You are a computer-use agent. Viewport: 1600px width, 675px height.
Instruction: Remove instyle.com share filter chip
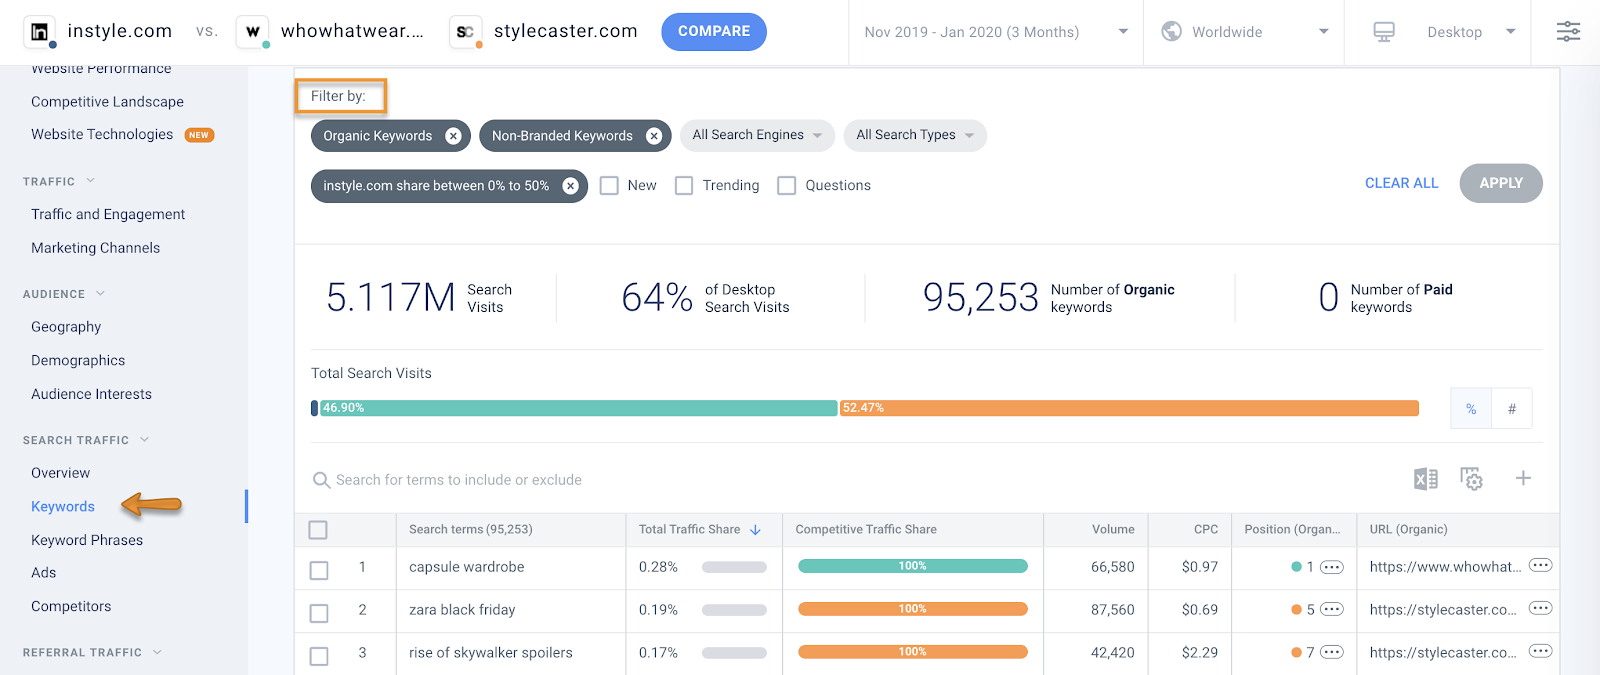pyautogui.click(x=570, y=186)
